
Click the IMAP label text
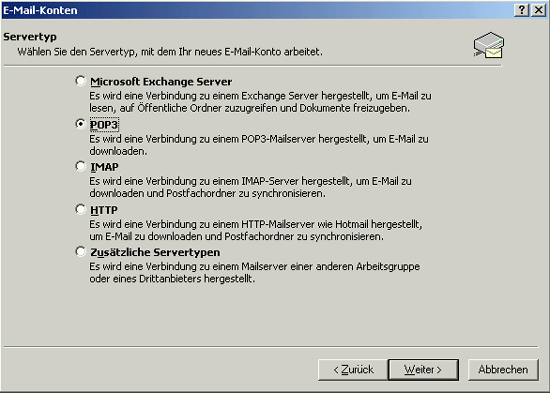(x=105, y=167)
